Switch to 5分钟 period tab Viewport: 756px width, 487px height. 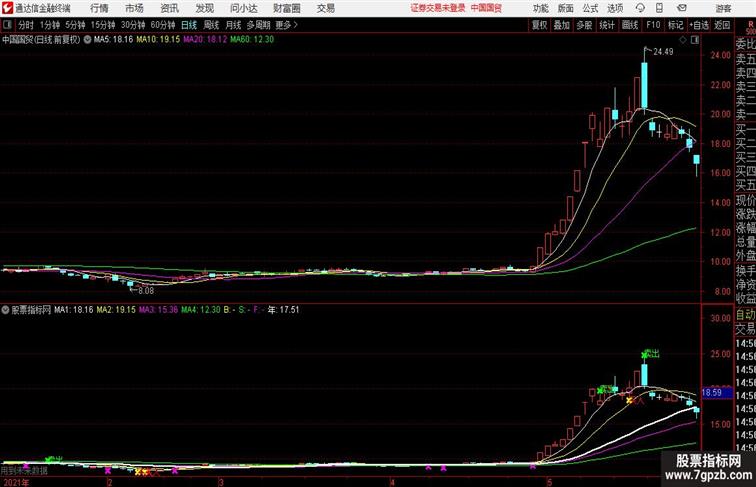[75, 25]
